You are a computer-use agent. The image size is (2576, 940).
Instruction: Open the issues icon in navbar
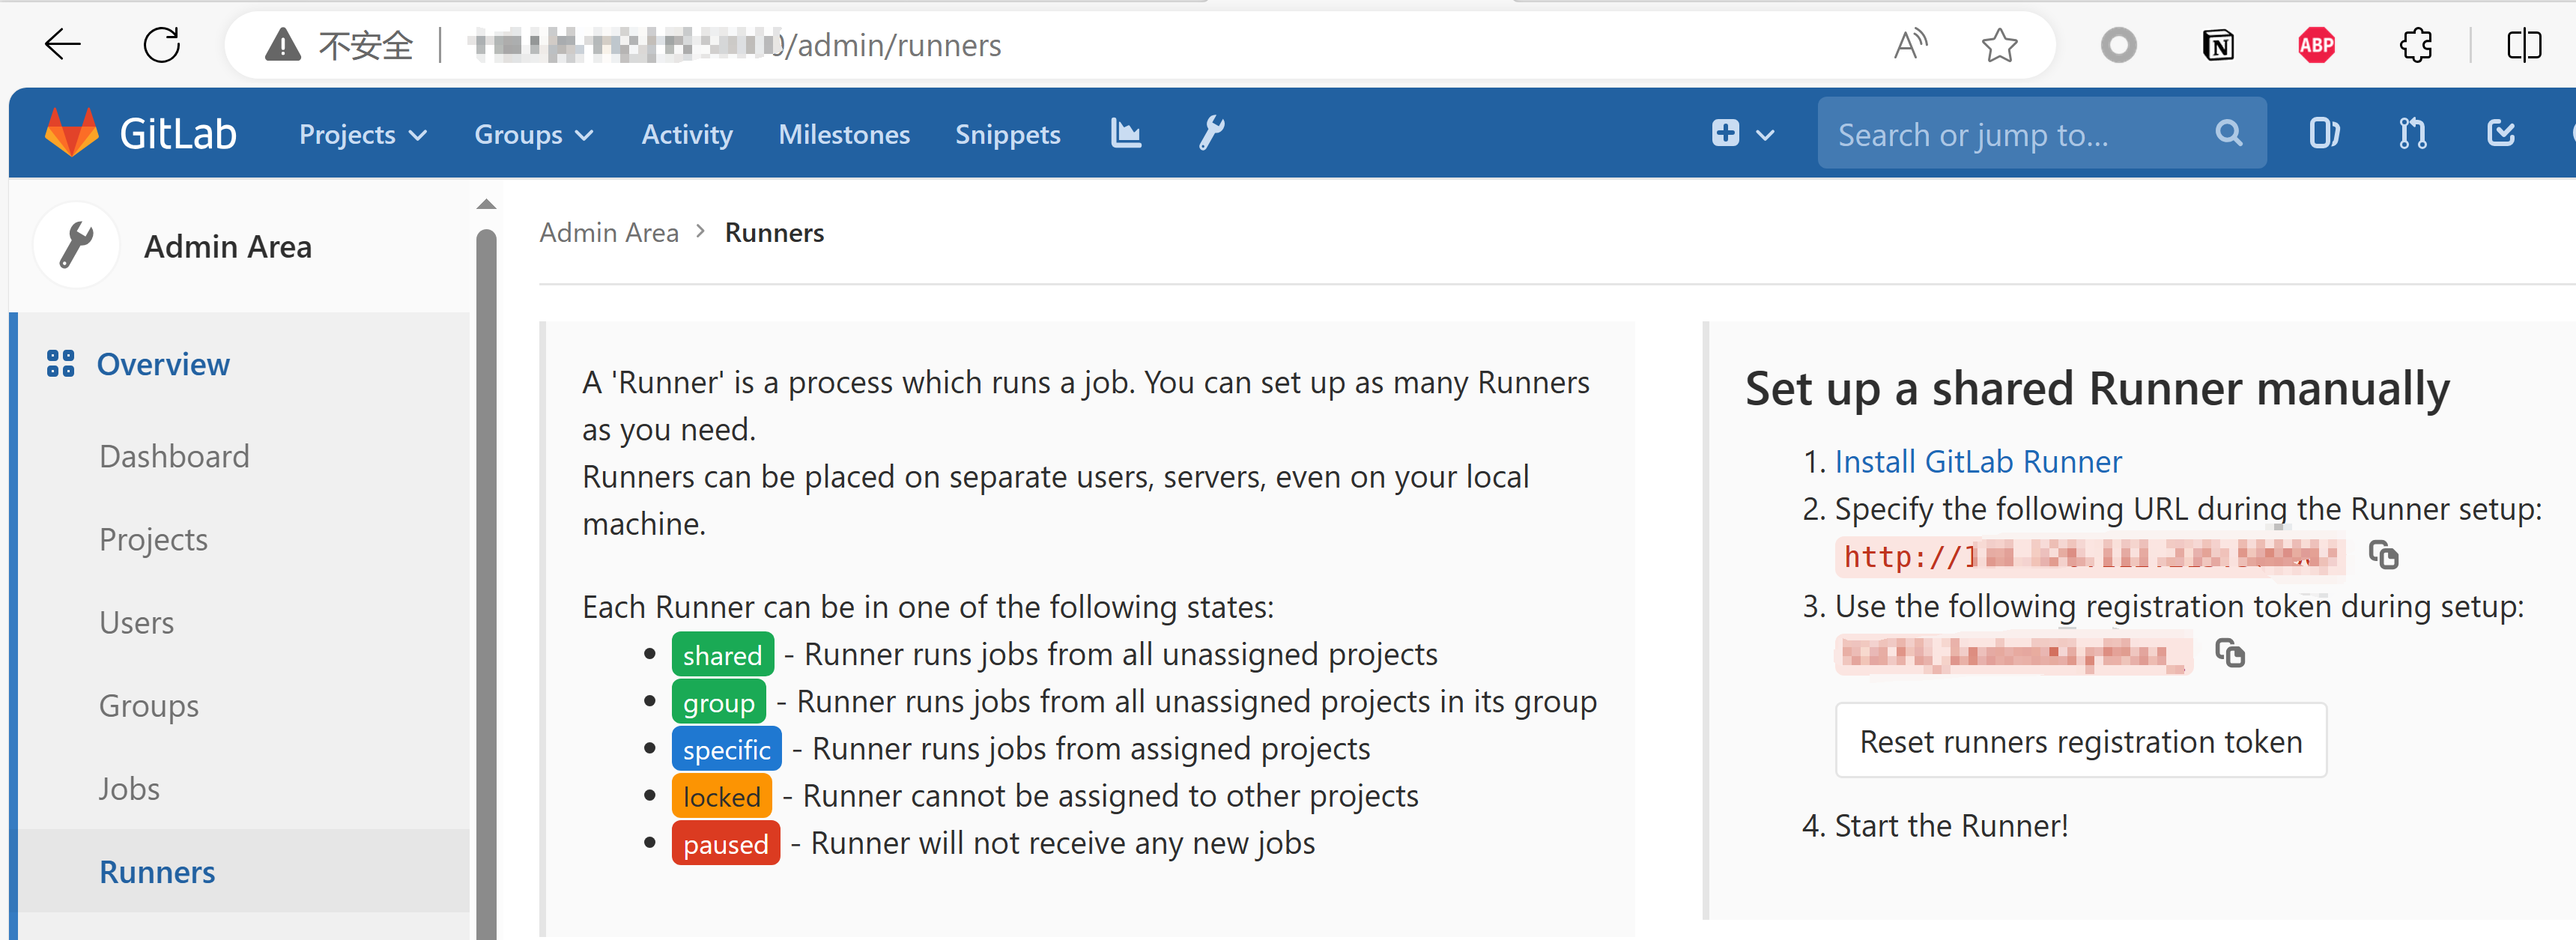tap(2324, 133)
